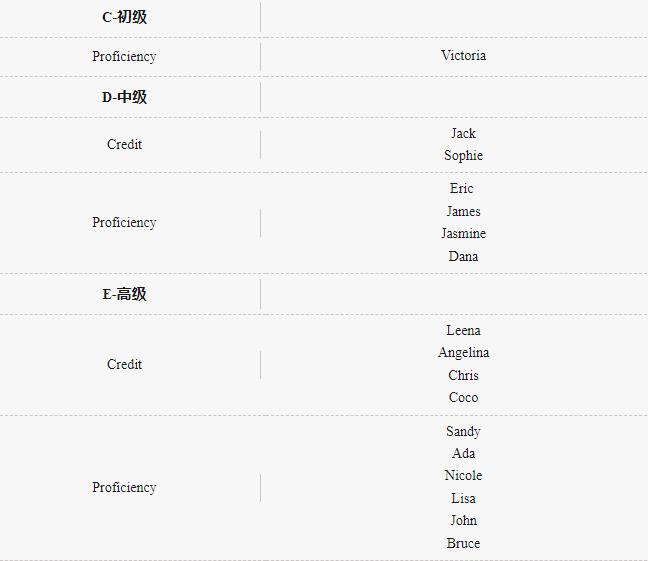Click on the name Angelina
Viewport: 648px width, 561px height.
point(463,352)
